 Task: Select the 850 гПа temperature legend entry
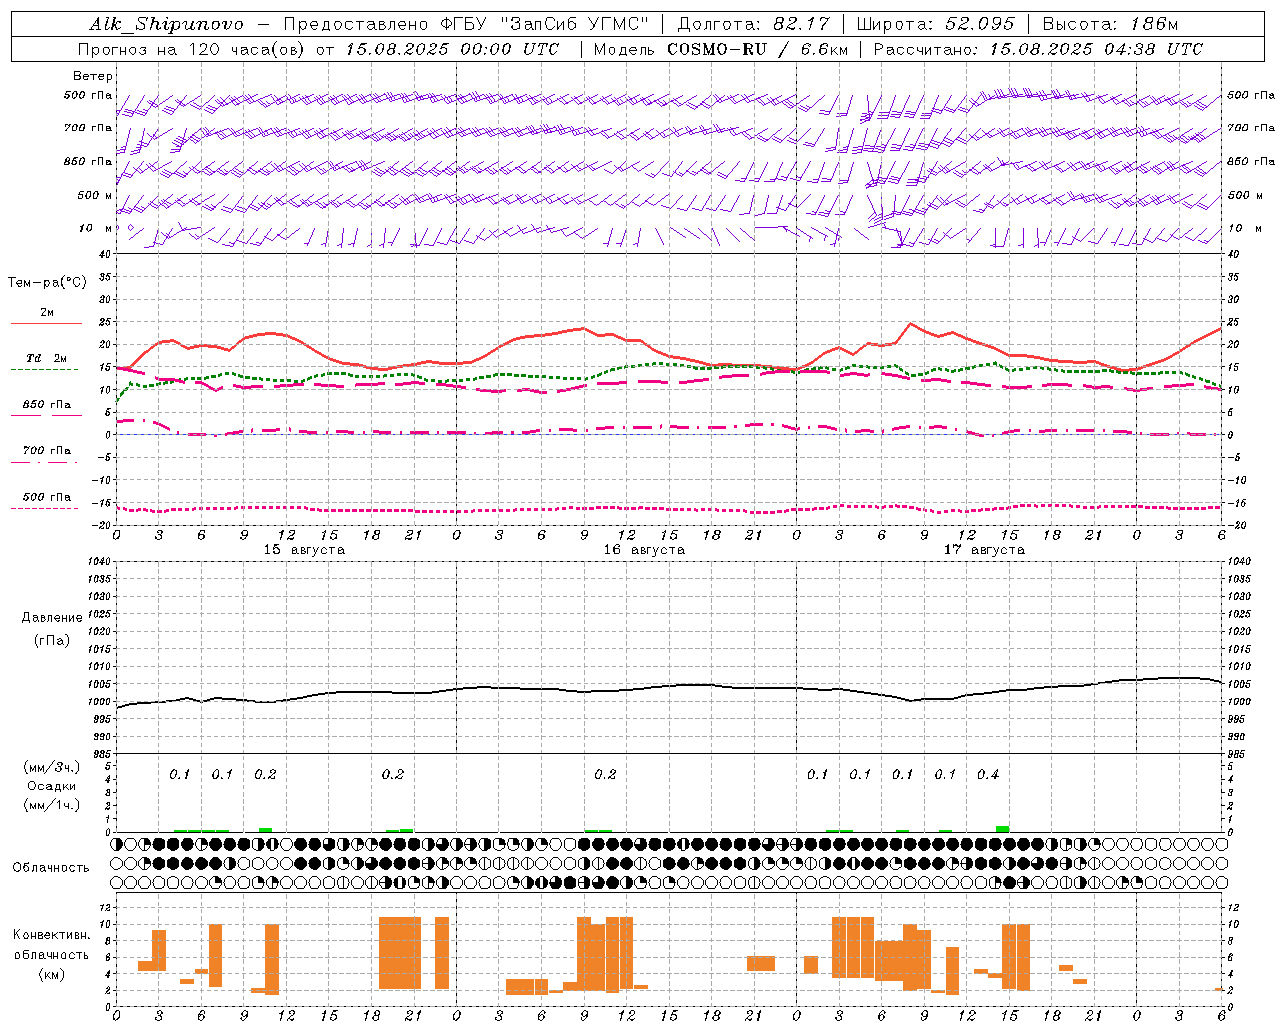(47, 405)
